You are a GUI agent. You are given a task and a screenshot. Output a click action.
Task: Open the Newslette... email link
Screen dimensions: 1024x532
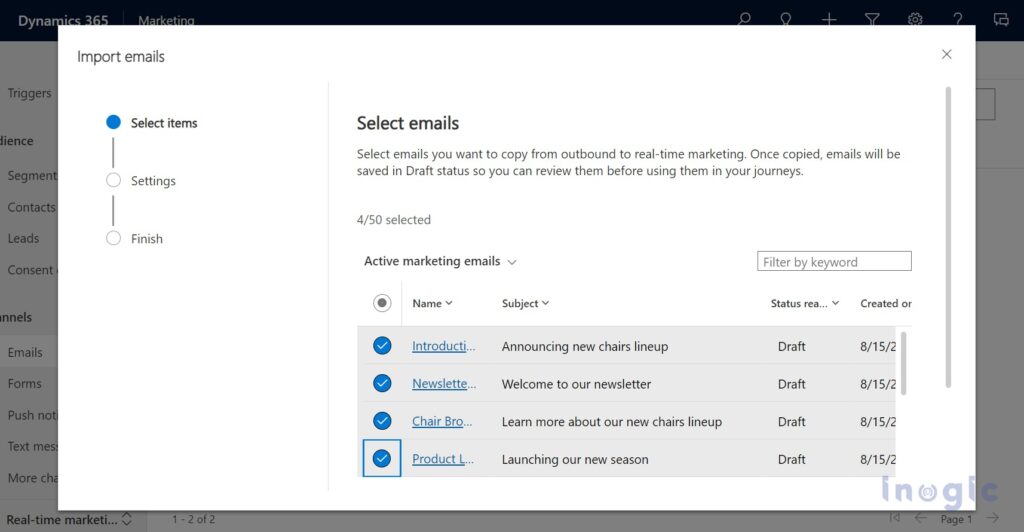(443, 384)
